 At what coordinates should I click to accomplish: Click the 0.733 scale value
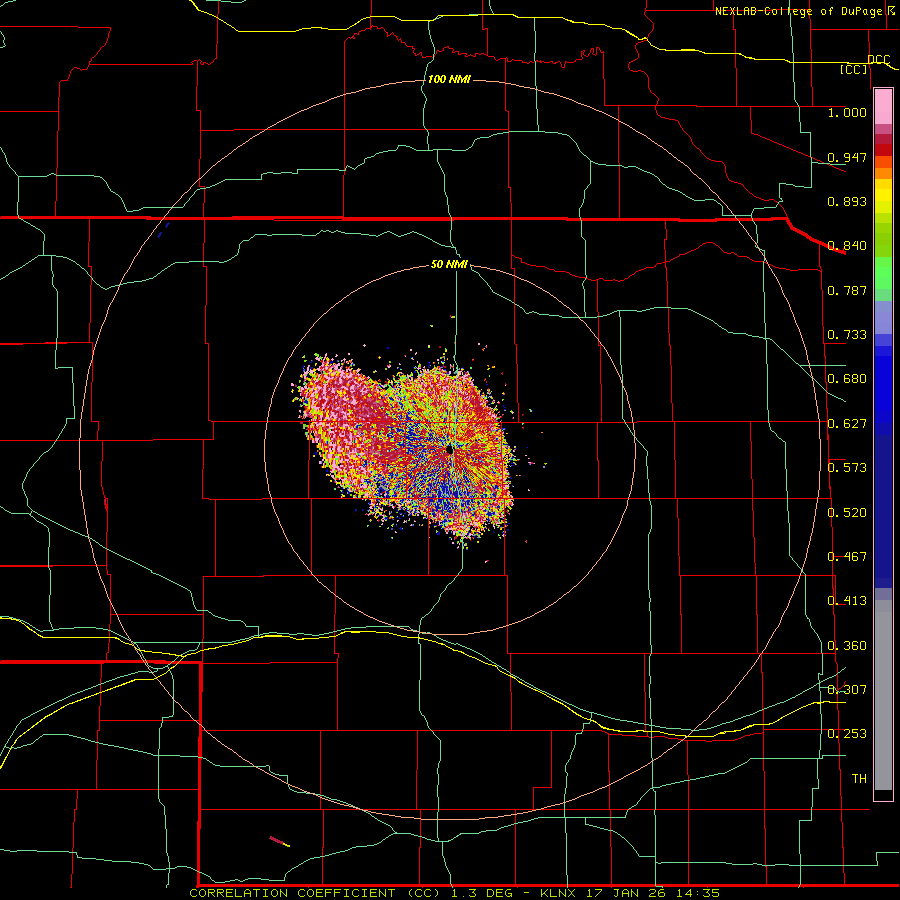(x=847, y=335)
